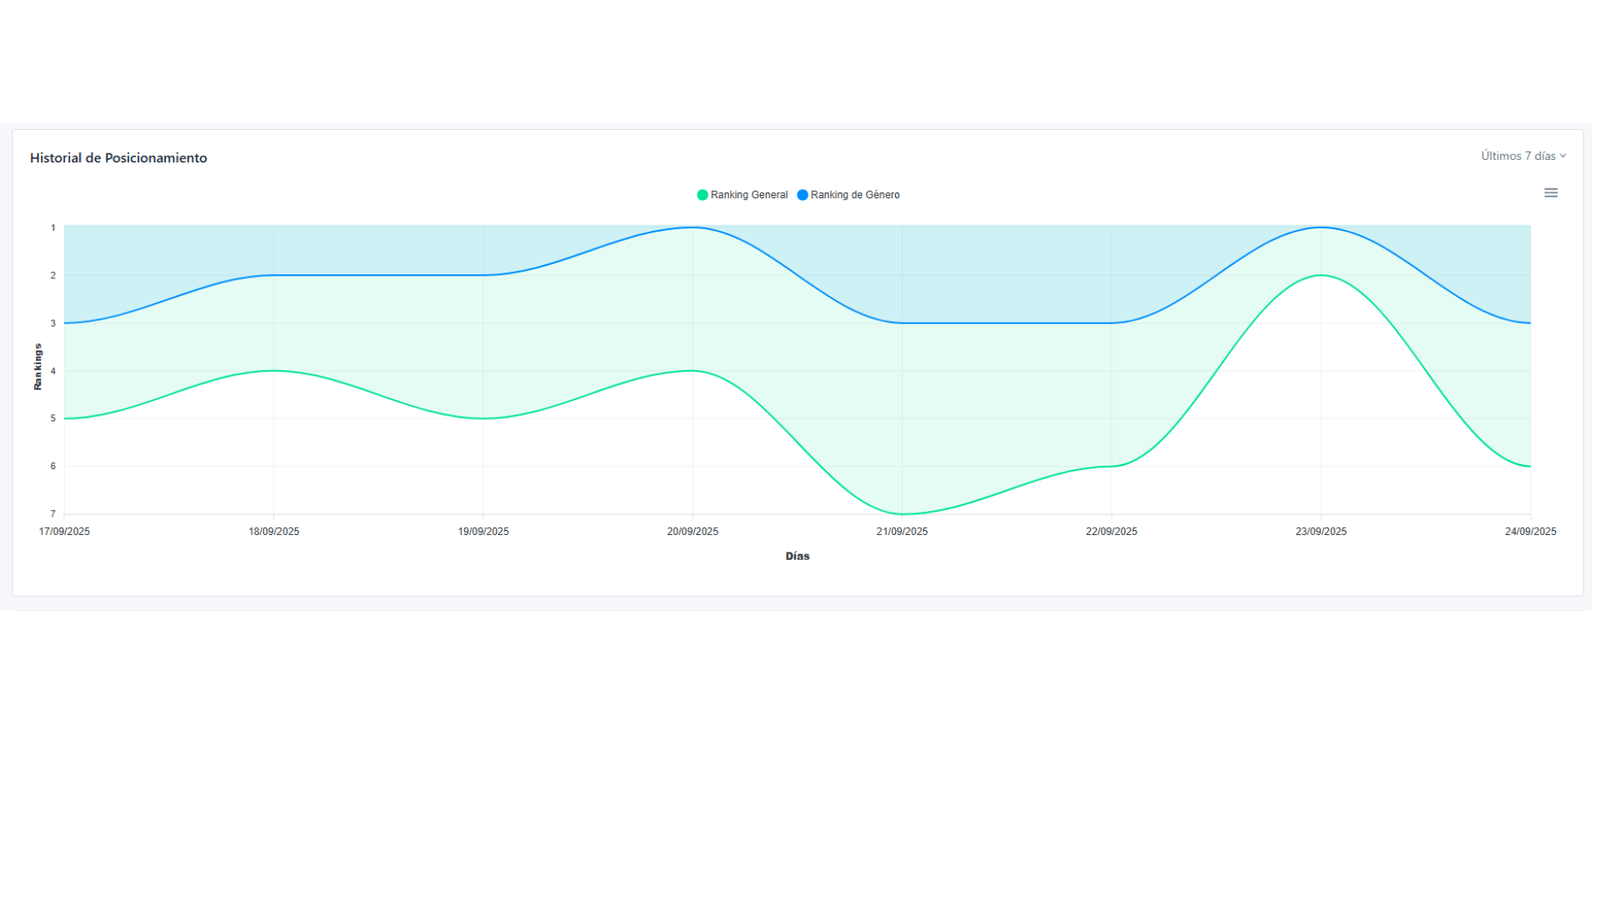Select blue line peak at 20/09/2025

[693, 228]
